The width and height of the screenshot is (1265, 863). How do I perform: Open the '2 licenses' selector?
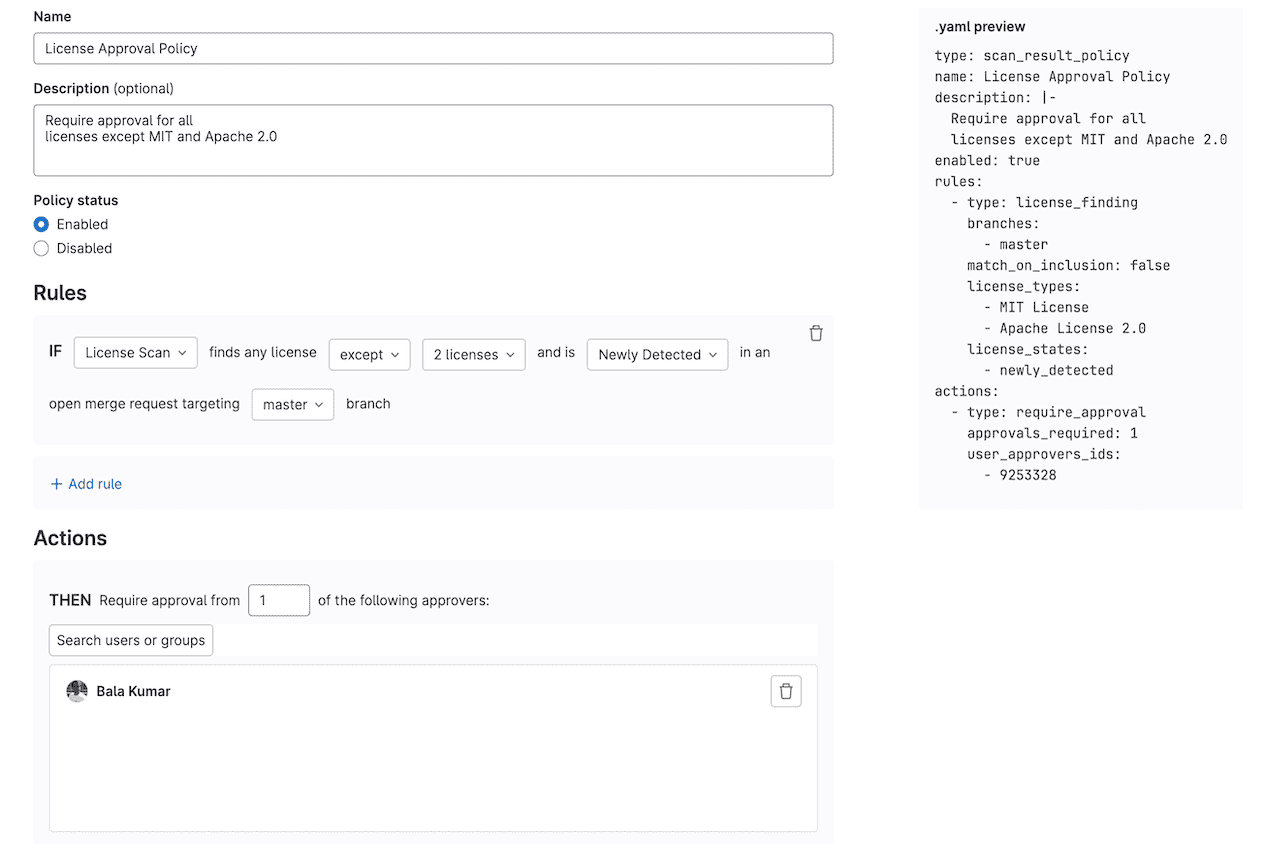tap(473, 355)
